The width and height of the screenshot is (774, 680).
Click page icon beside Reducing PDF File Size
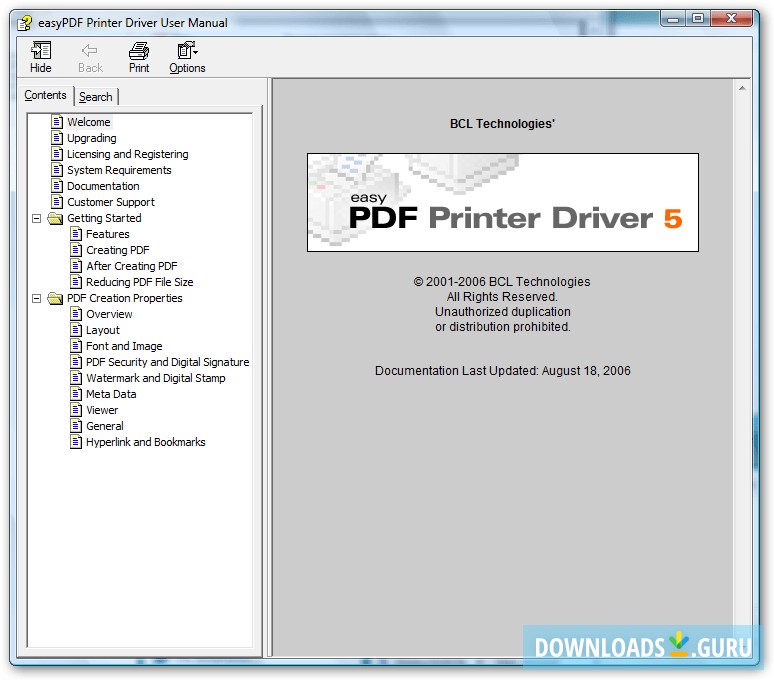tap(76, 282)
